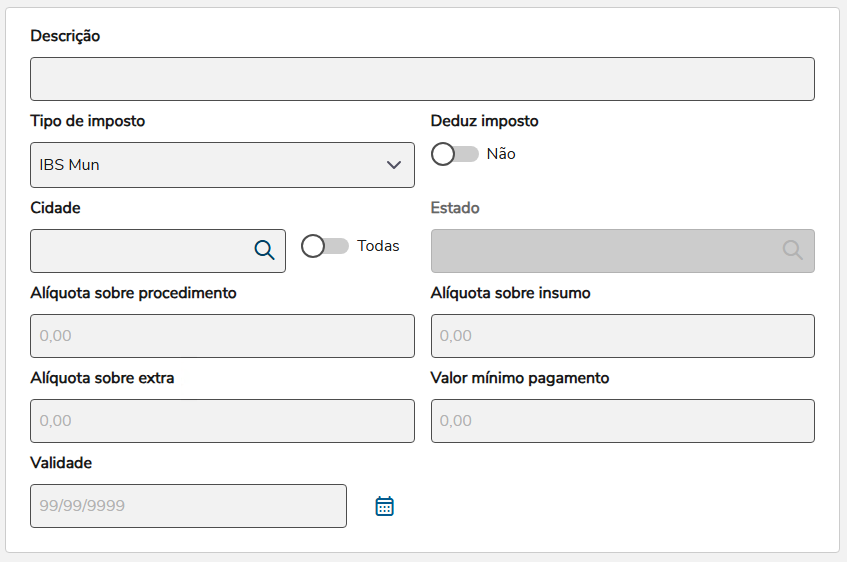Toggle the Deduz imposto switch
Viewport: 847px width, 562px height.
(x=455, y=154)
